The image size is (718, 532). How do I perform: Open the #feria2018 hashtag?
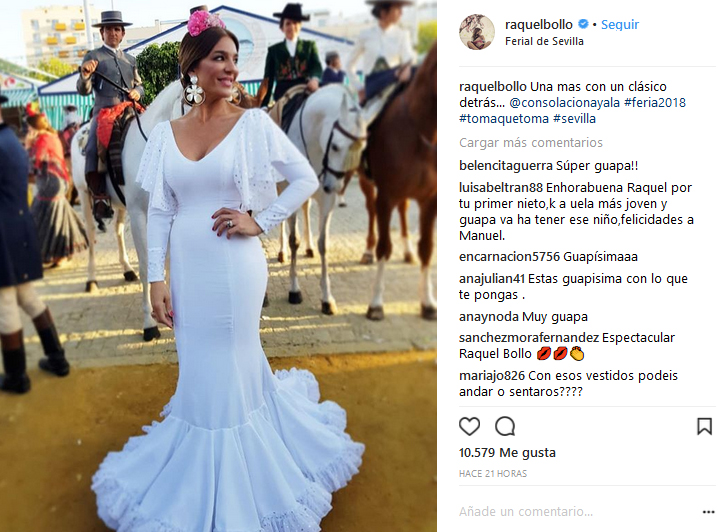click(655, 103)
